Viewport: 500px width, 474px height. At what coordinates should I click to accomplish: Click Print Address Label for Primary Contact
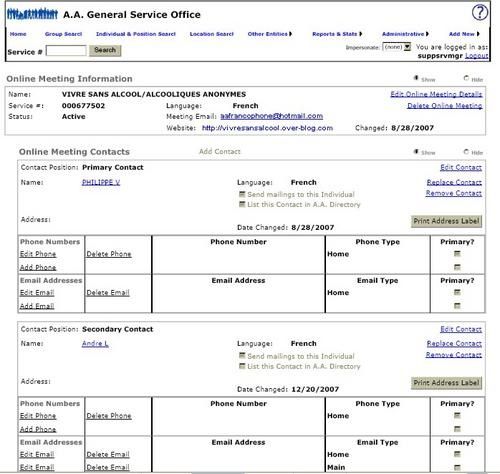(x=446, y=221)
